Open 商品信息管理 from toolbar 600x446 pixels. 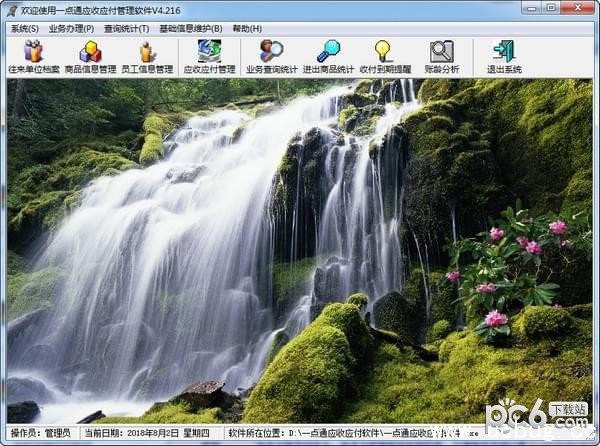[x=90, y=56]
